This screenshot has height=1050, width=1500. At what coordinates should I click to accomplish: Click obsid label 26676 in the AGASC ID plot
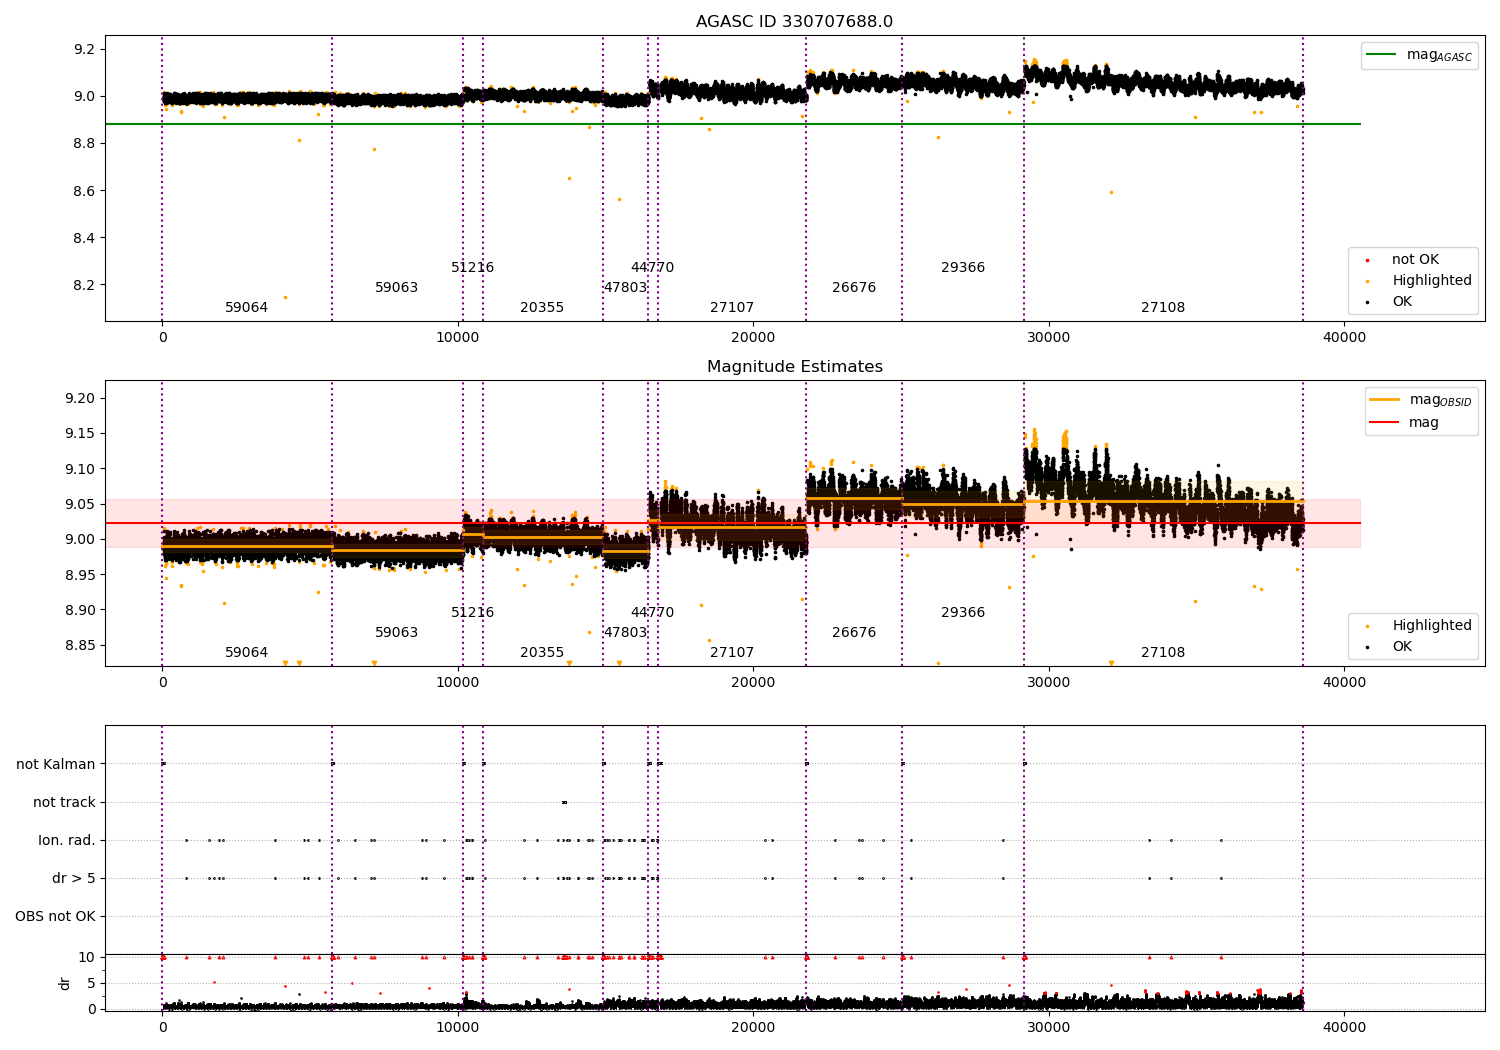(x=854, y=288)
